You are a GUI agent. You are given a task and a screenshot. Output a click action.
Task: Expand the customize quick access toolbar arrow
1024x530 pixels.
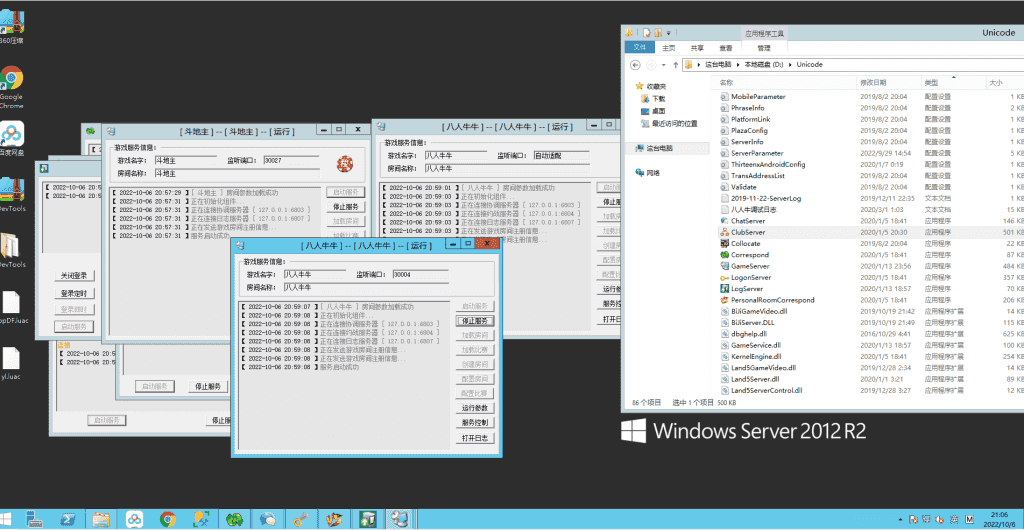tap(669, 33)
